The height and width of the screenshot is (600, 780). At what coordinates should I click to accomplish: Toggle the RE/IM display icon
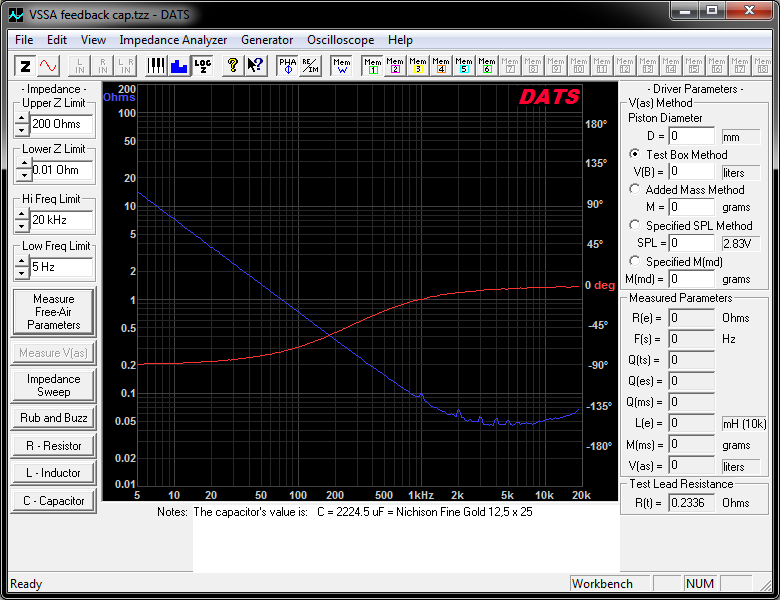[x=310, y=65]
